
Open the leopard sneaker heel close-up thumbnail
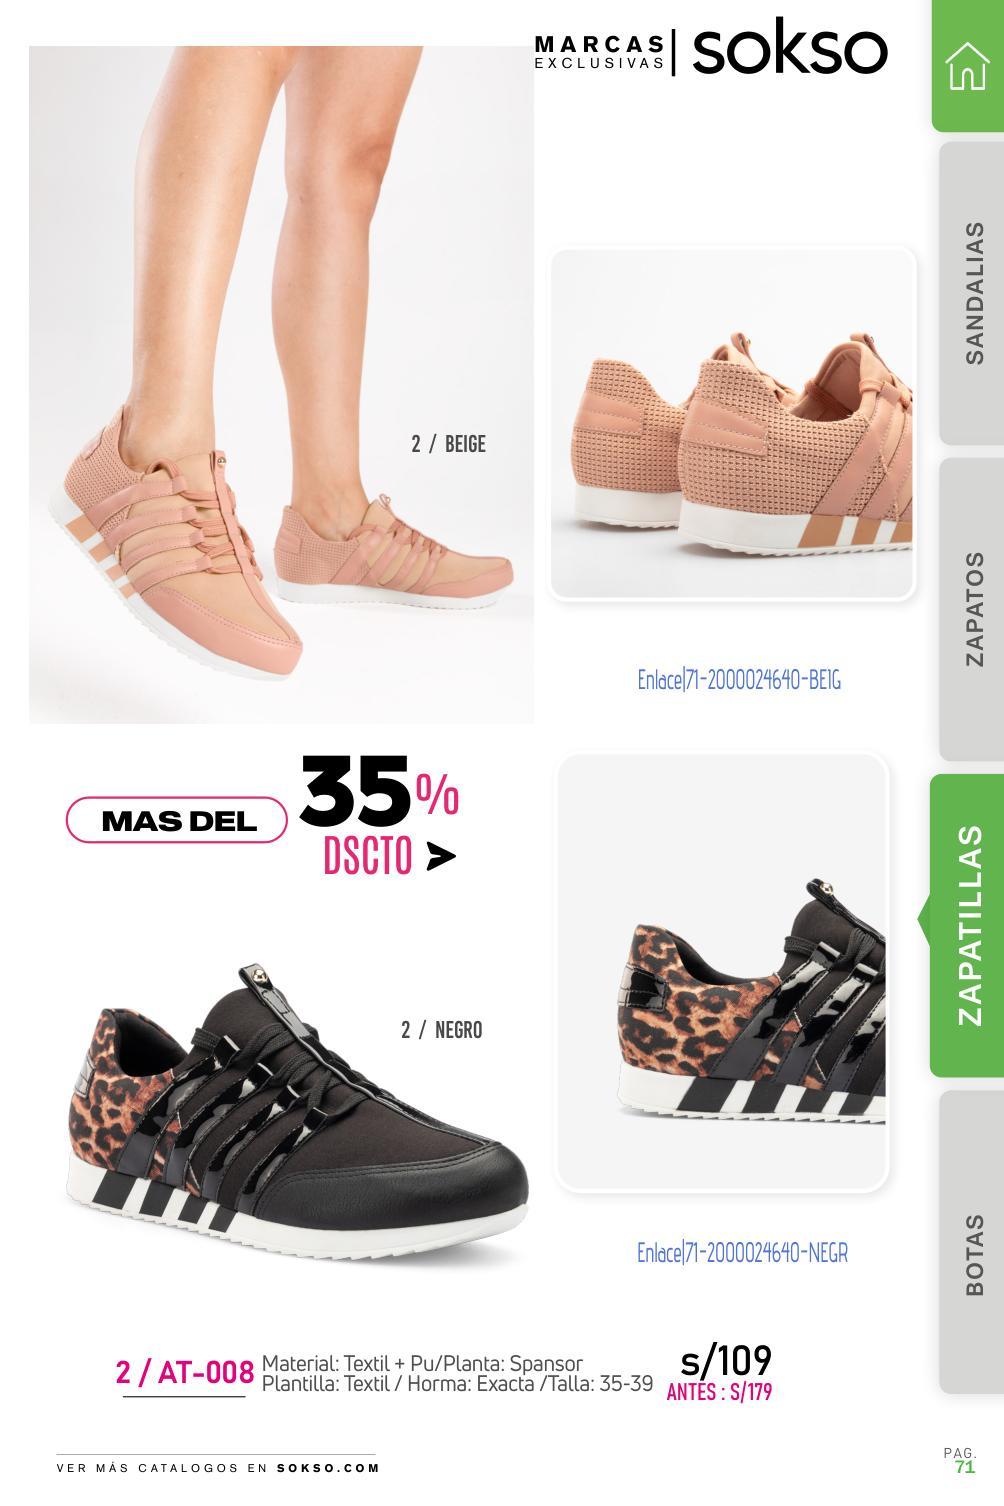pyautogui.click(x=722, y=972)
